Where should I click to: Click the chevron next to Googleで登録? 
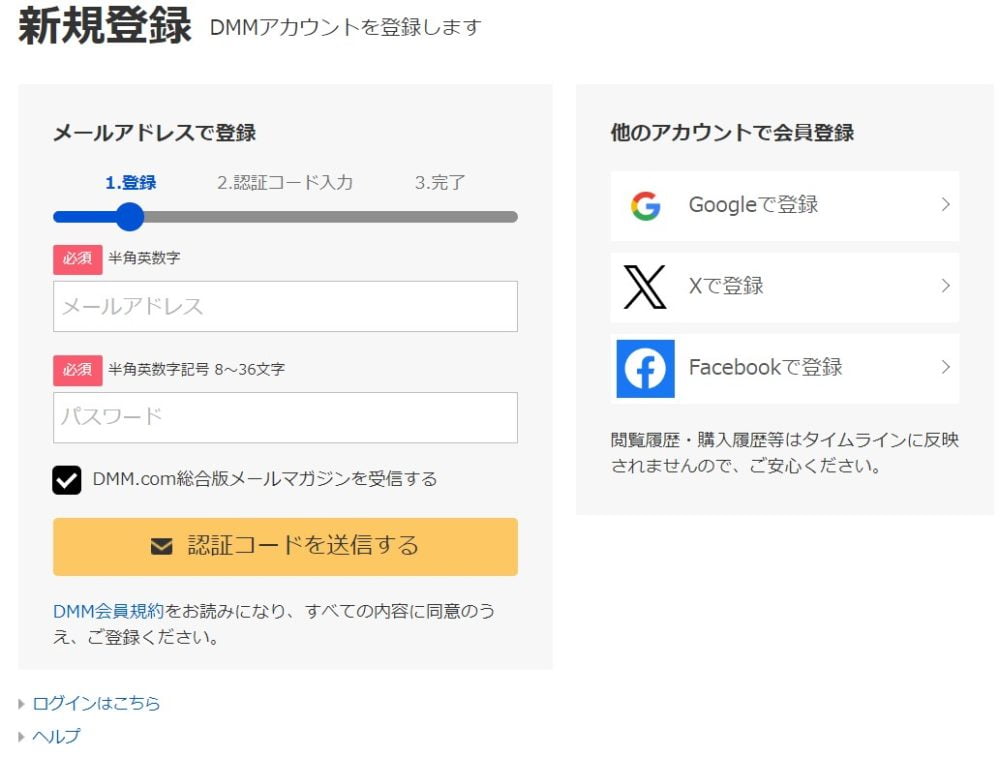pyautogui.click(x=946, y=205)
